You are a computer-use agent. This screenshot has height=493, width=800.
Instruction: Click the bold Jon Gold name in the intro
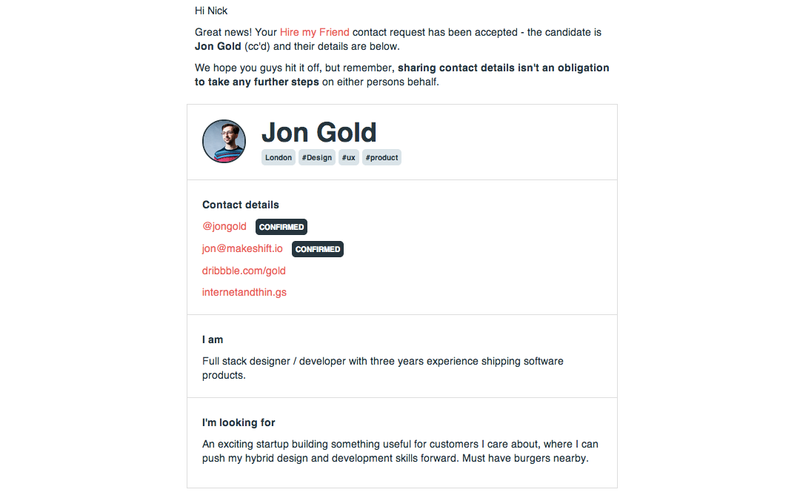218,46
